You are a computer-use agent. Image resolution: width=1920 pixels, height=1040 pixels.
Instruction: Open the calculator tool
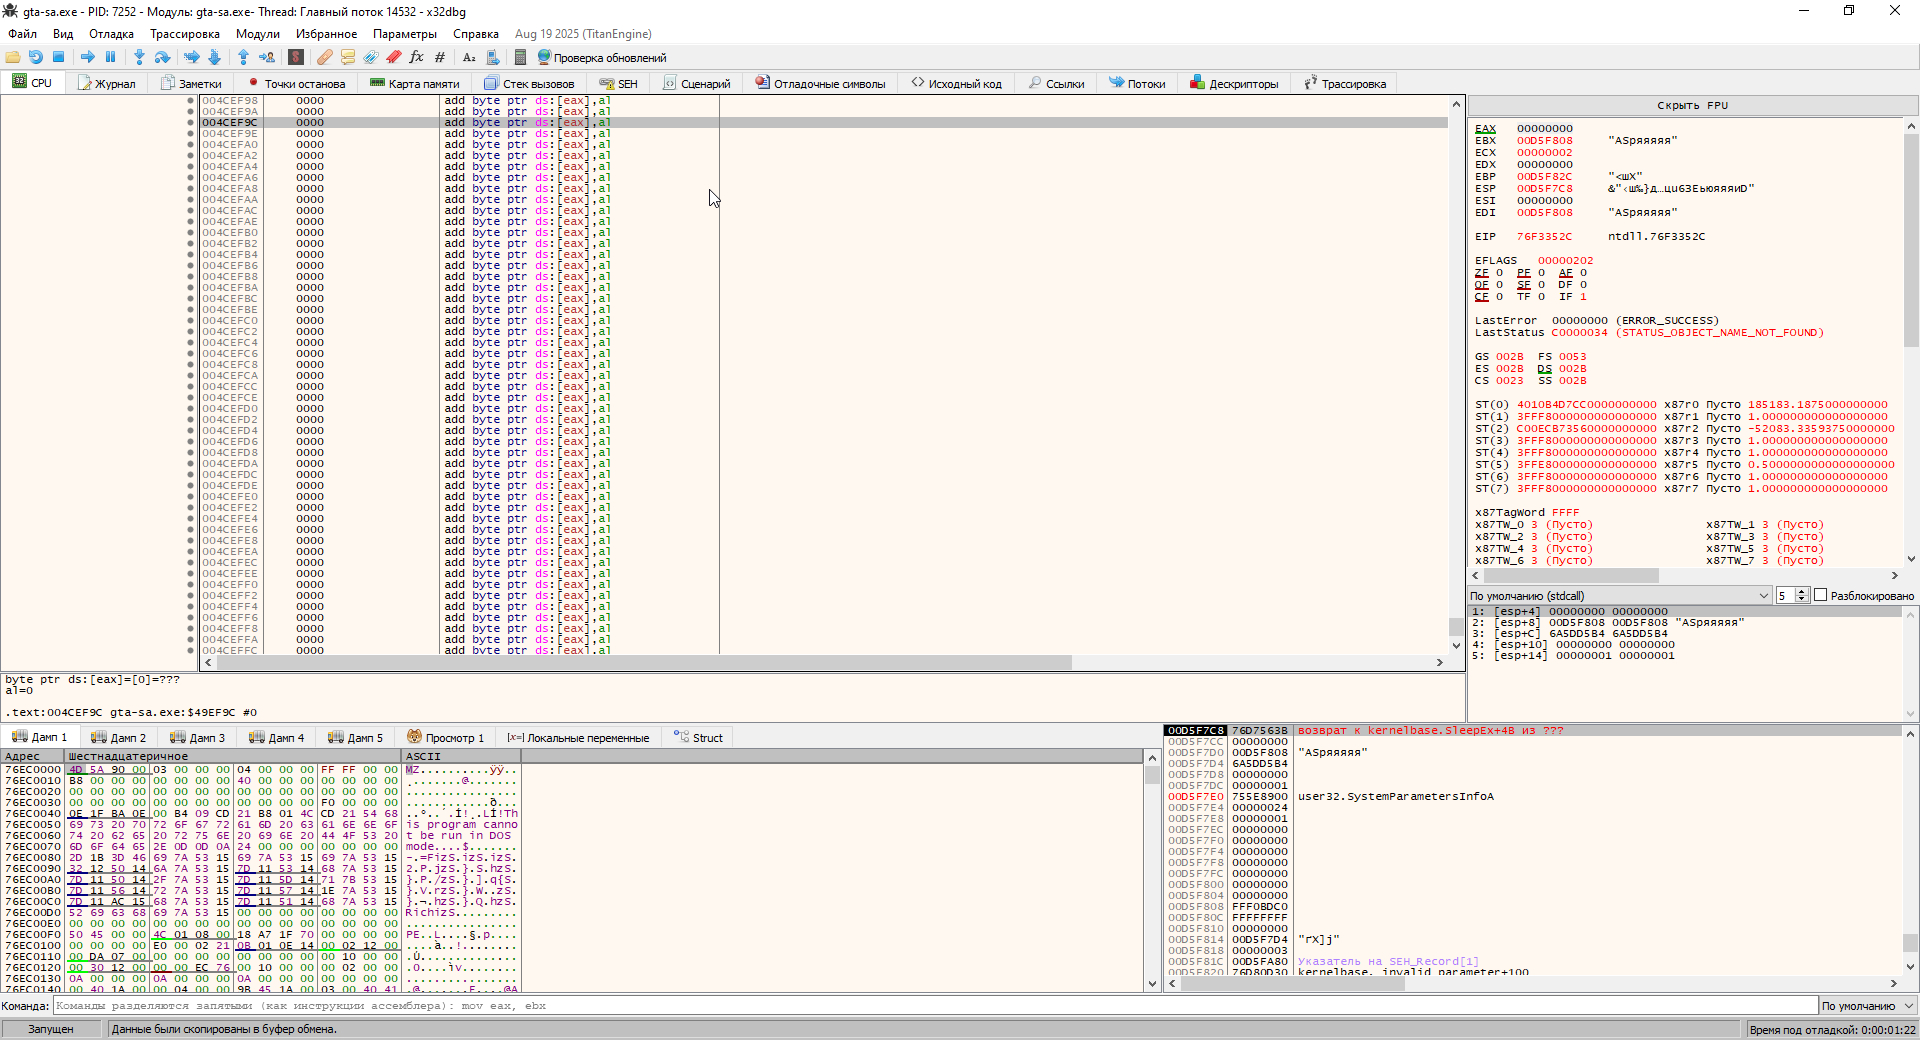coord(521,57)
